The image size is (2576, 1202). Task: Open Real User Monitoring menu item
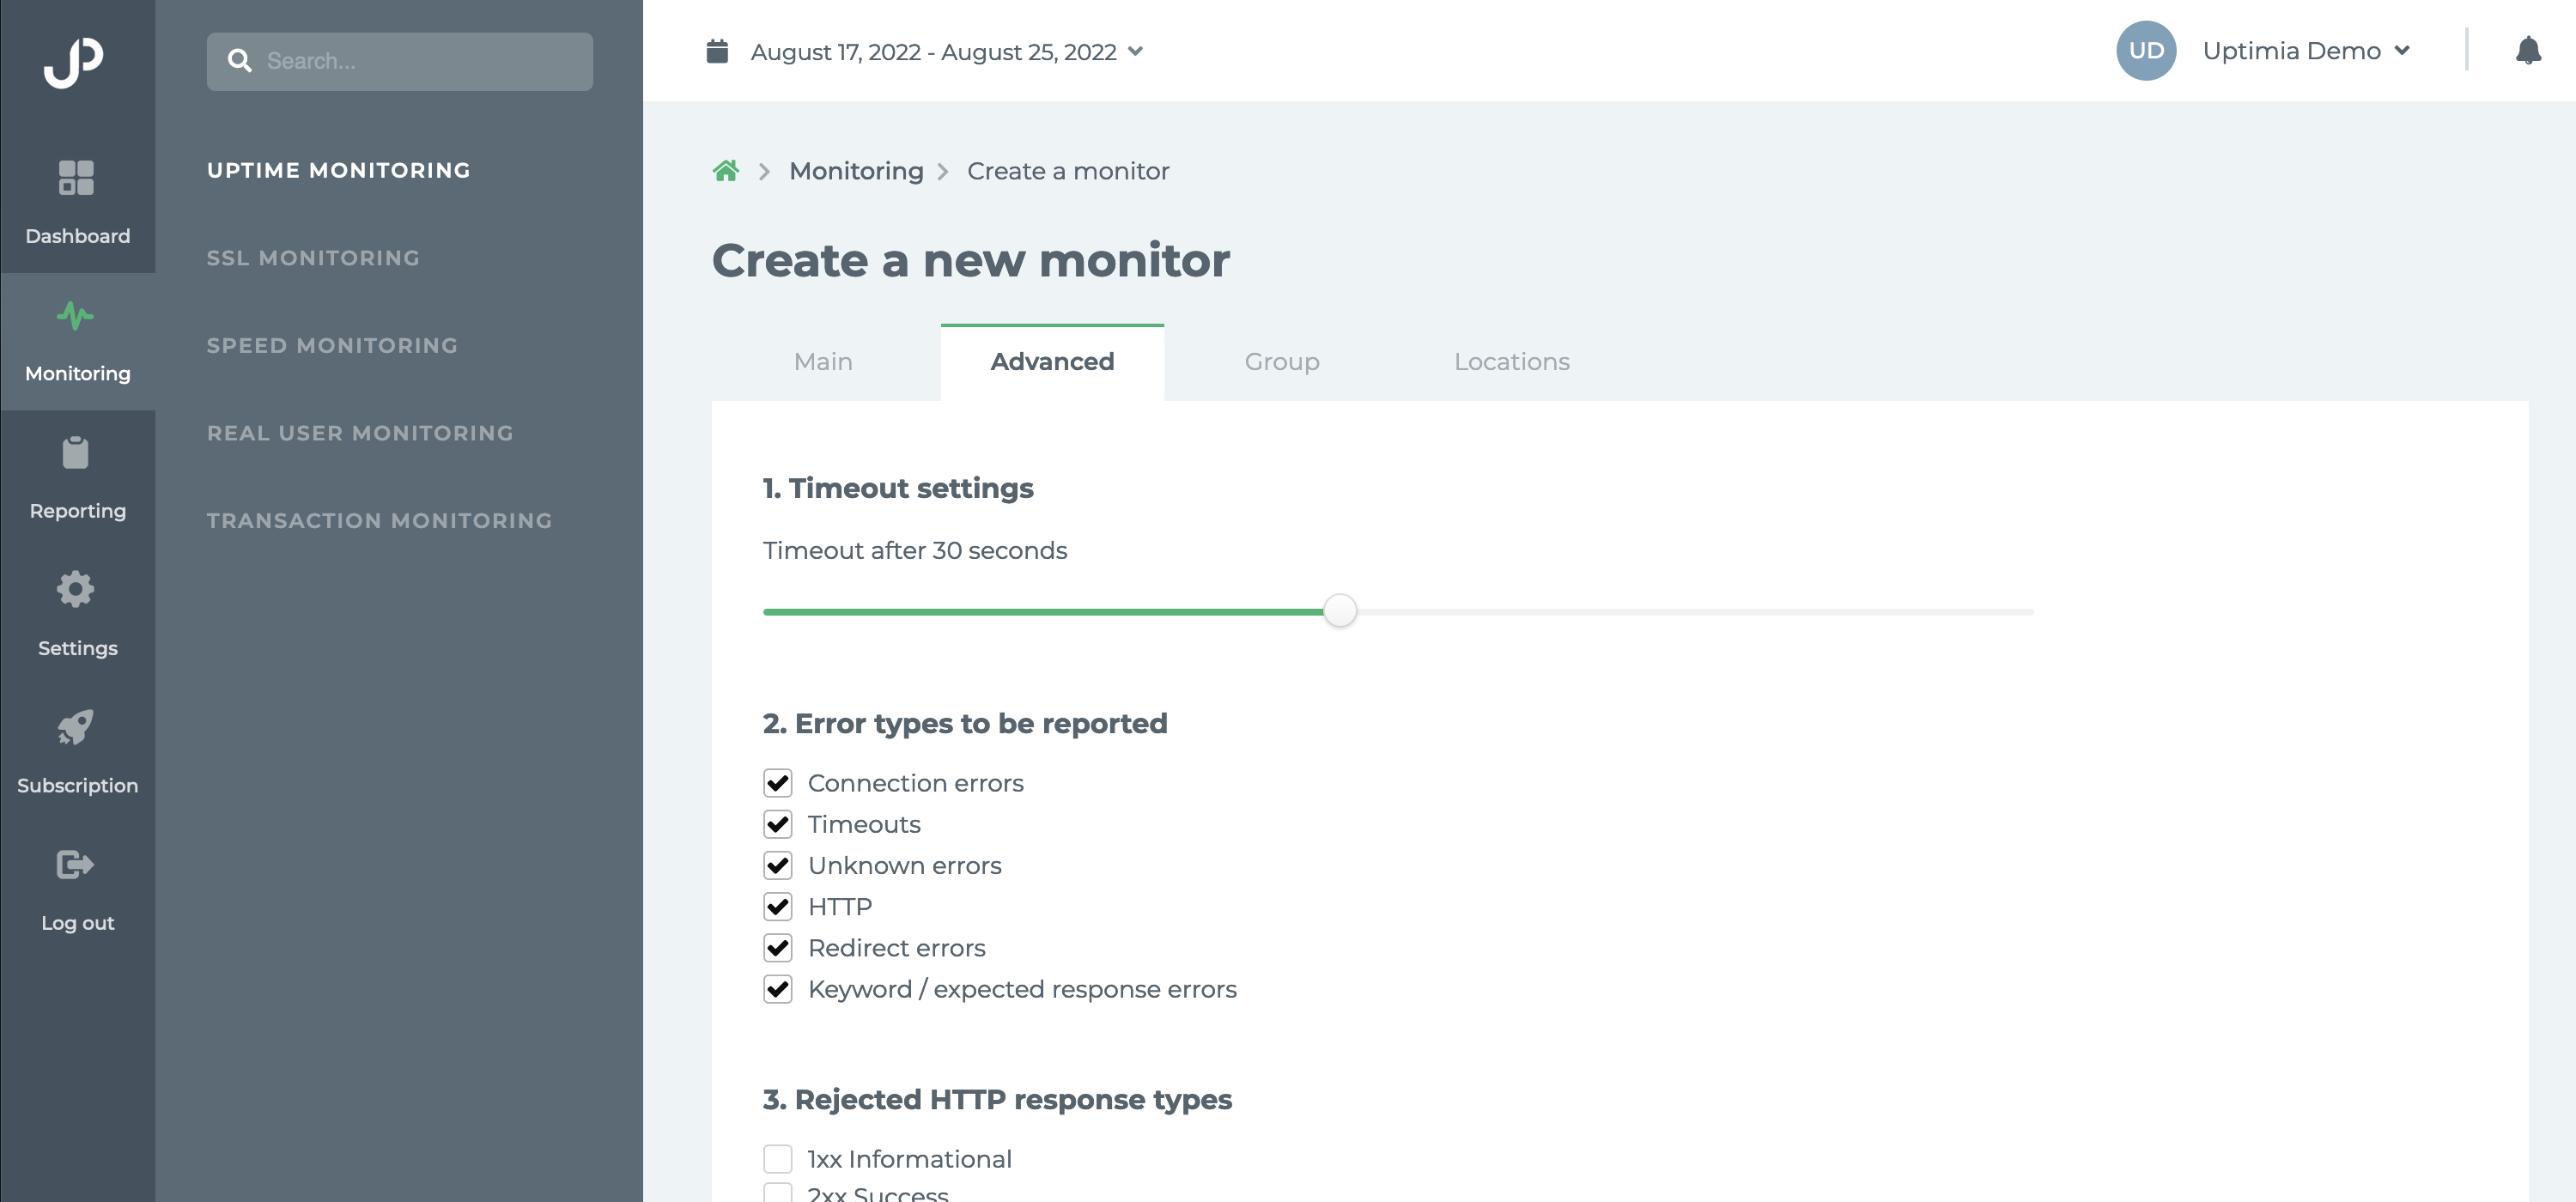pos(360,433)
